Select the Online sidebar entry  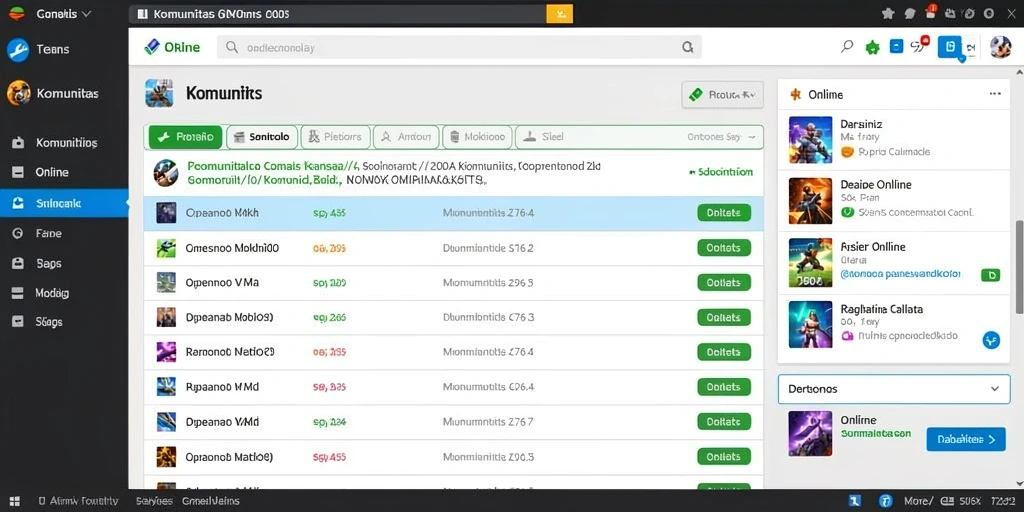point(40,172)
